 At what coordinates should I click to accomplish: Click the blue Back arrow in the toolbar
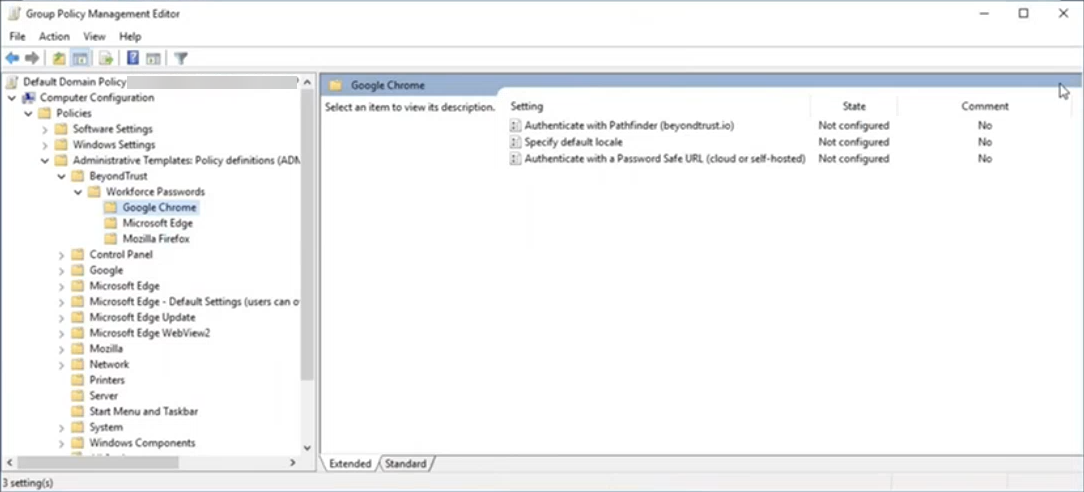(12, 58)
